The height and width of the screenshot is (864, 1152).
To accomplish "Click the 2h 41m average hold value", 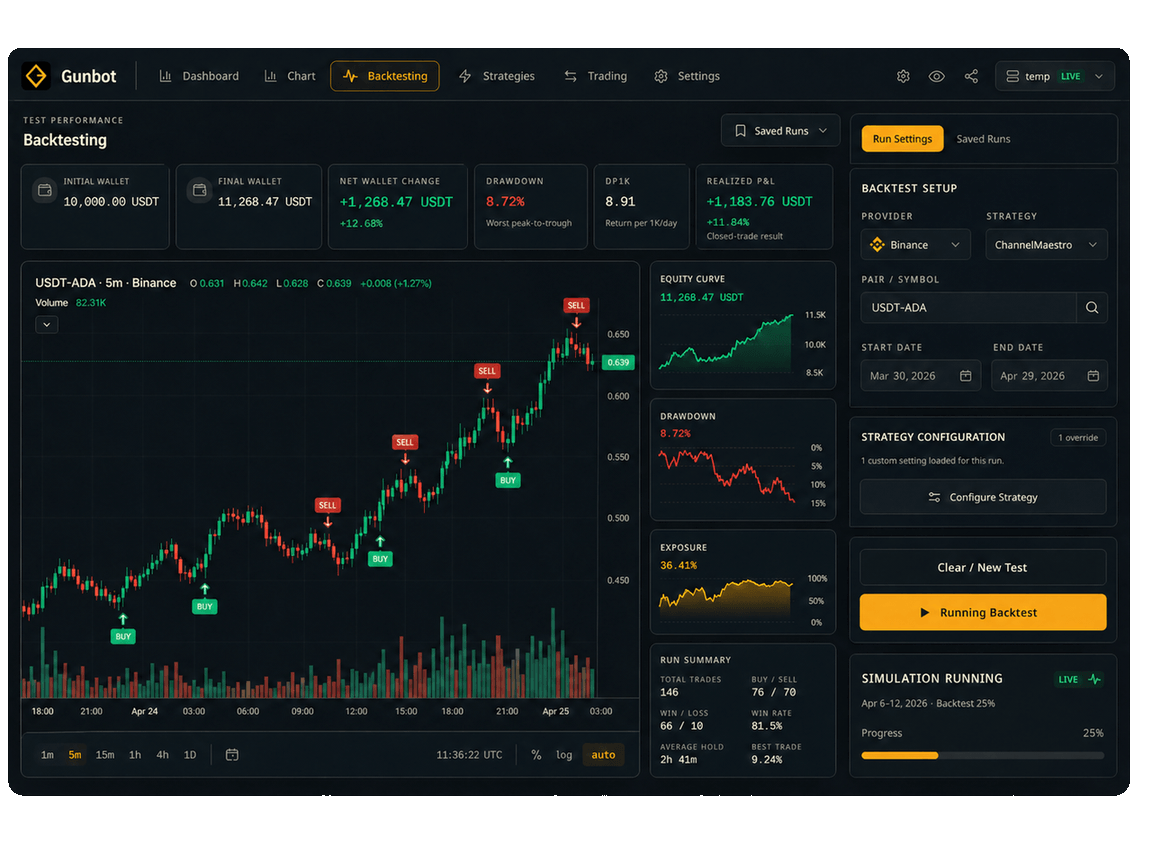I will [x=678, y=760].
